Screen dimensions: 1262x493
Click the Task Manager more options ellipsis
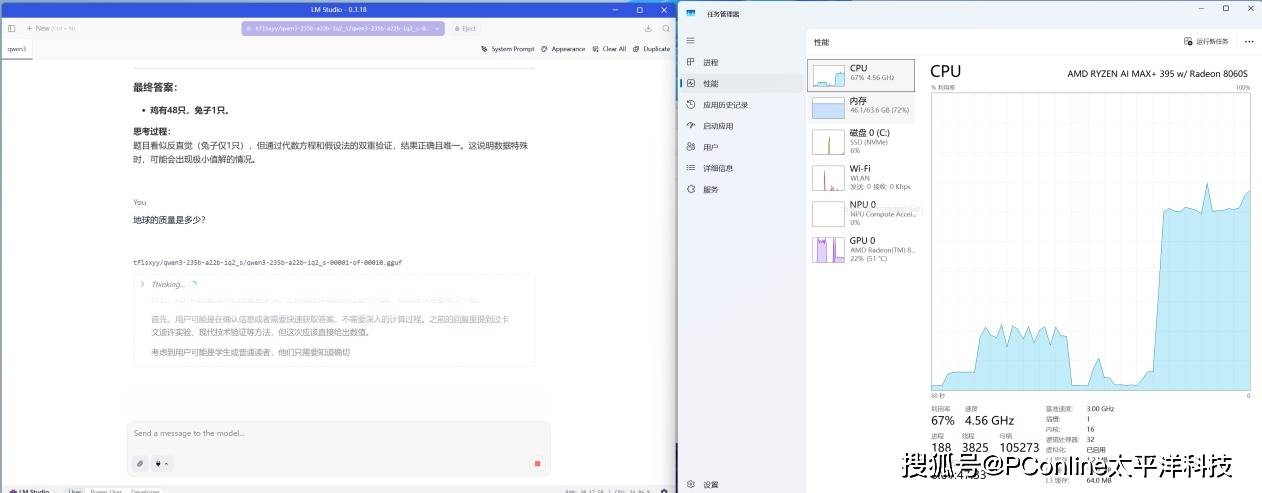1248,41
